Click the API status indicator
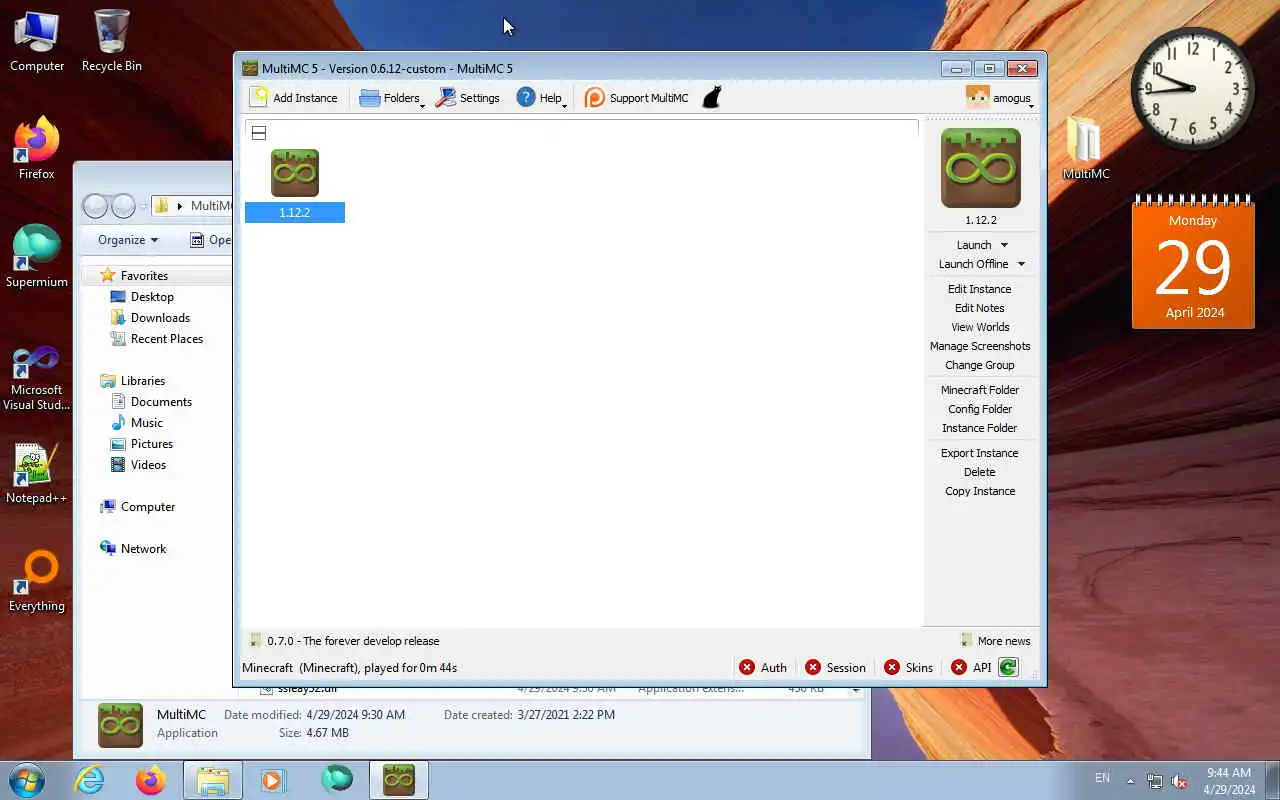The image size is (1280, 800). pyautogui.click(x=971, y=668)
